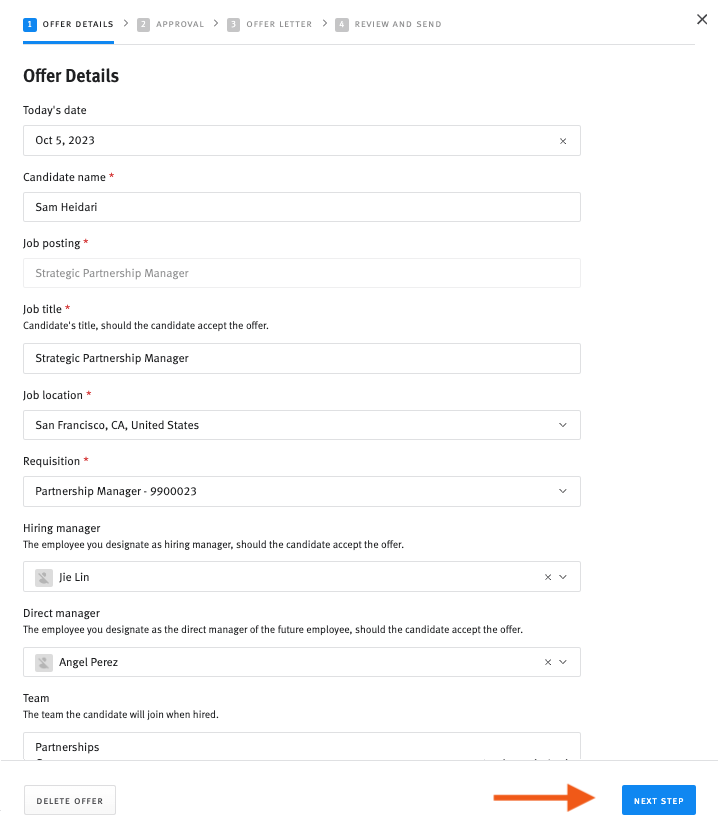This screenshot has height=826, width=718.
Task: Click the Job title text field
Action: click(x=300, y=358)
